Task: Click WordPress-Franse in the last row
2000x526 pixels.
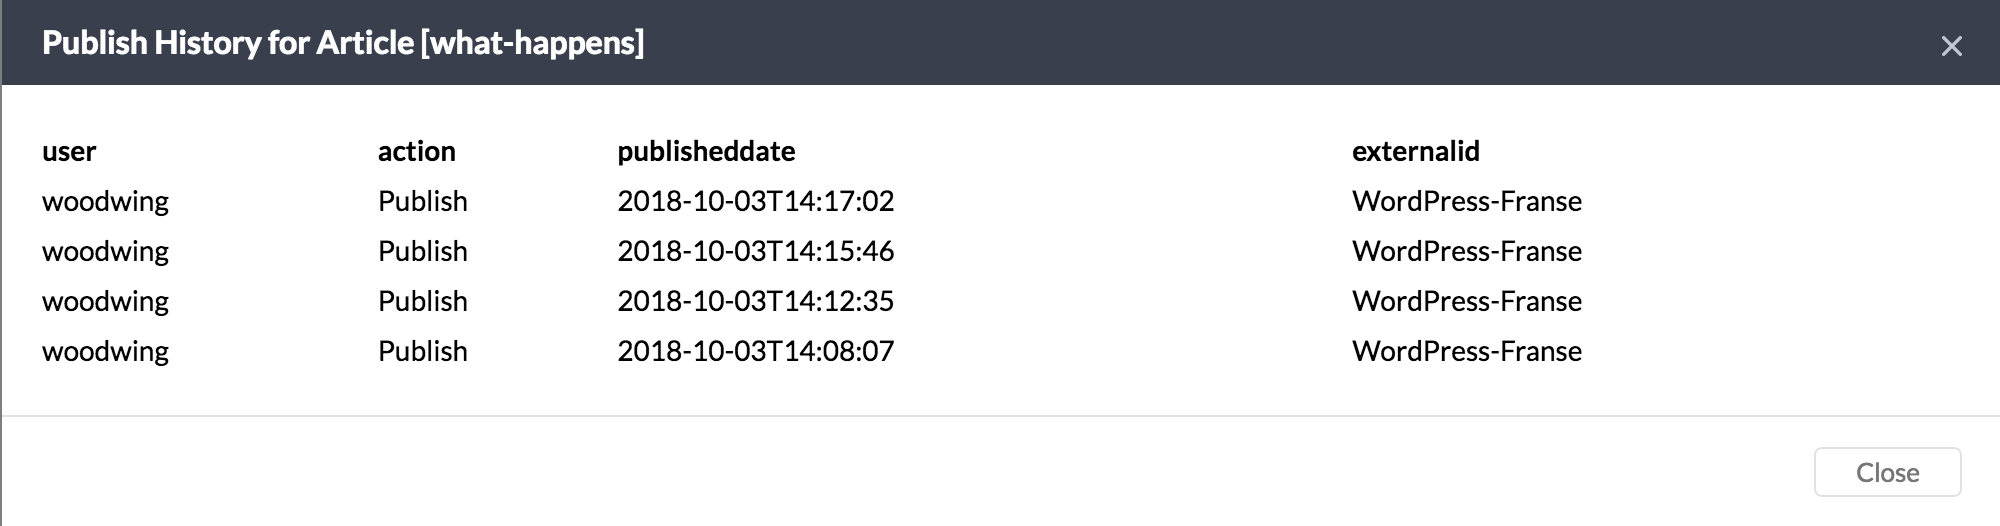Action: pyautogui.click(x=1466, y=351)
